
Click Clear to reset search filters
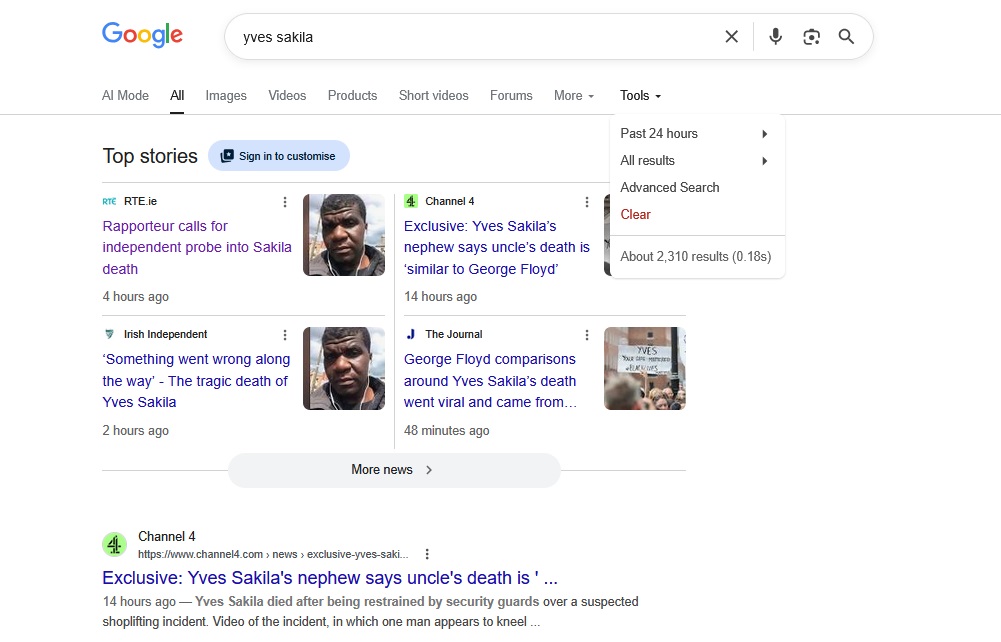635,214
